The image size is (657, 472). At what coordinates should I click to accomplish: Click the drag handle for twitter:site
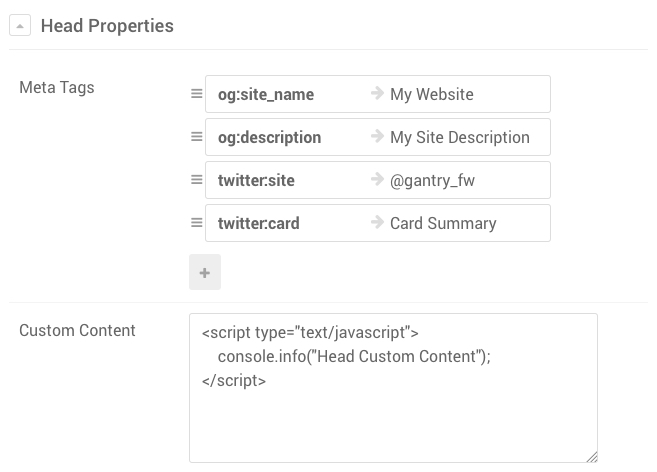click(x=196, y=180)
